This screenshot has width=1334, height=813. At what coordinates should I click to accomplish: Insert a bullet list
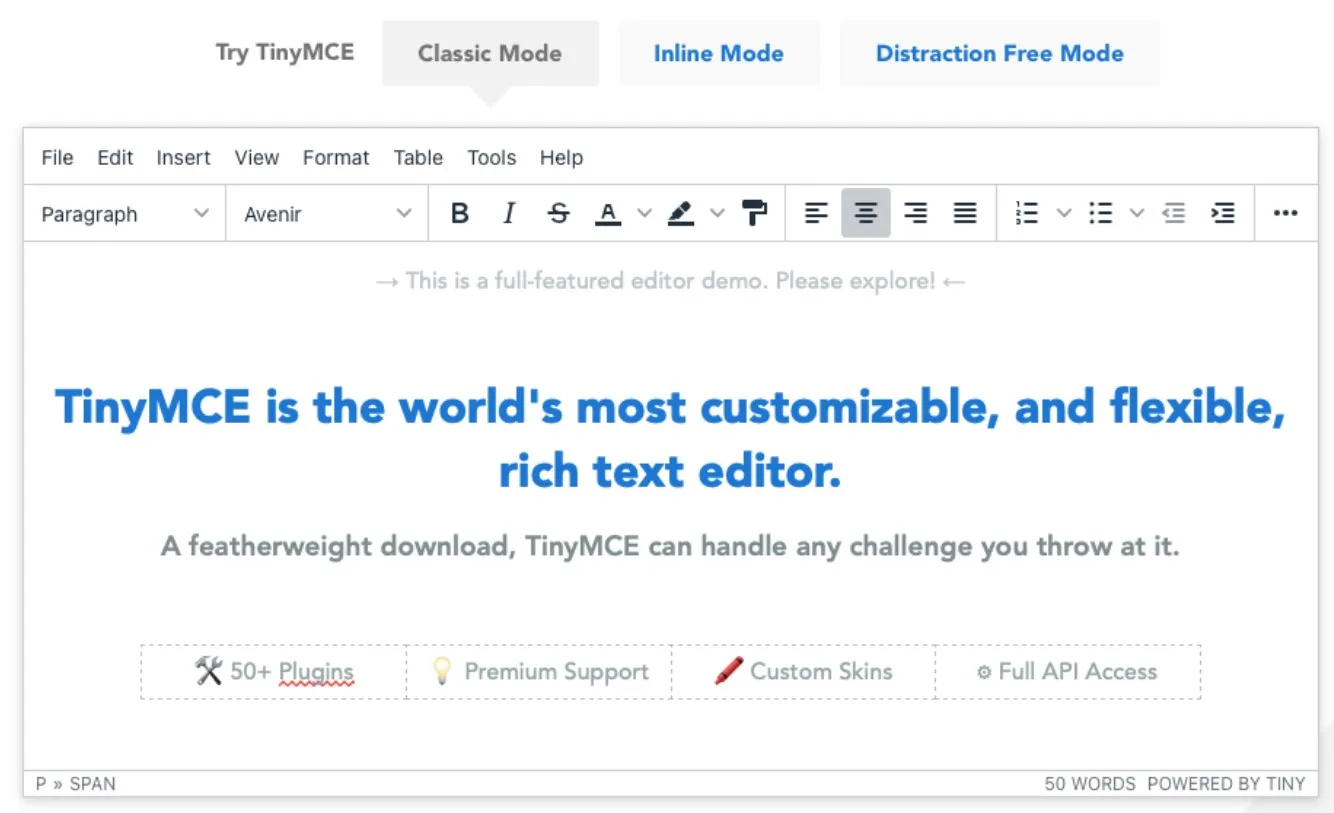pos(1101,213)
